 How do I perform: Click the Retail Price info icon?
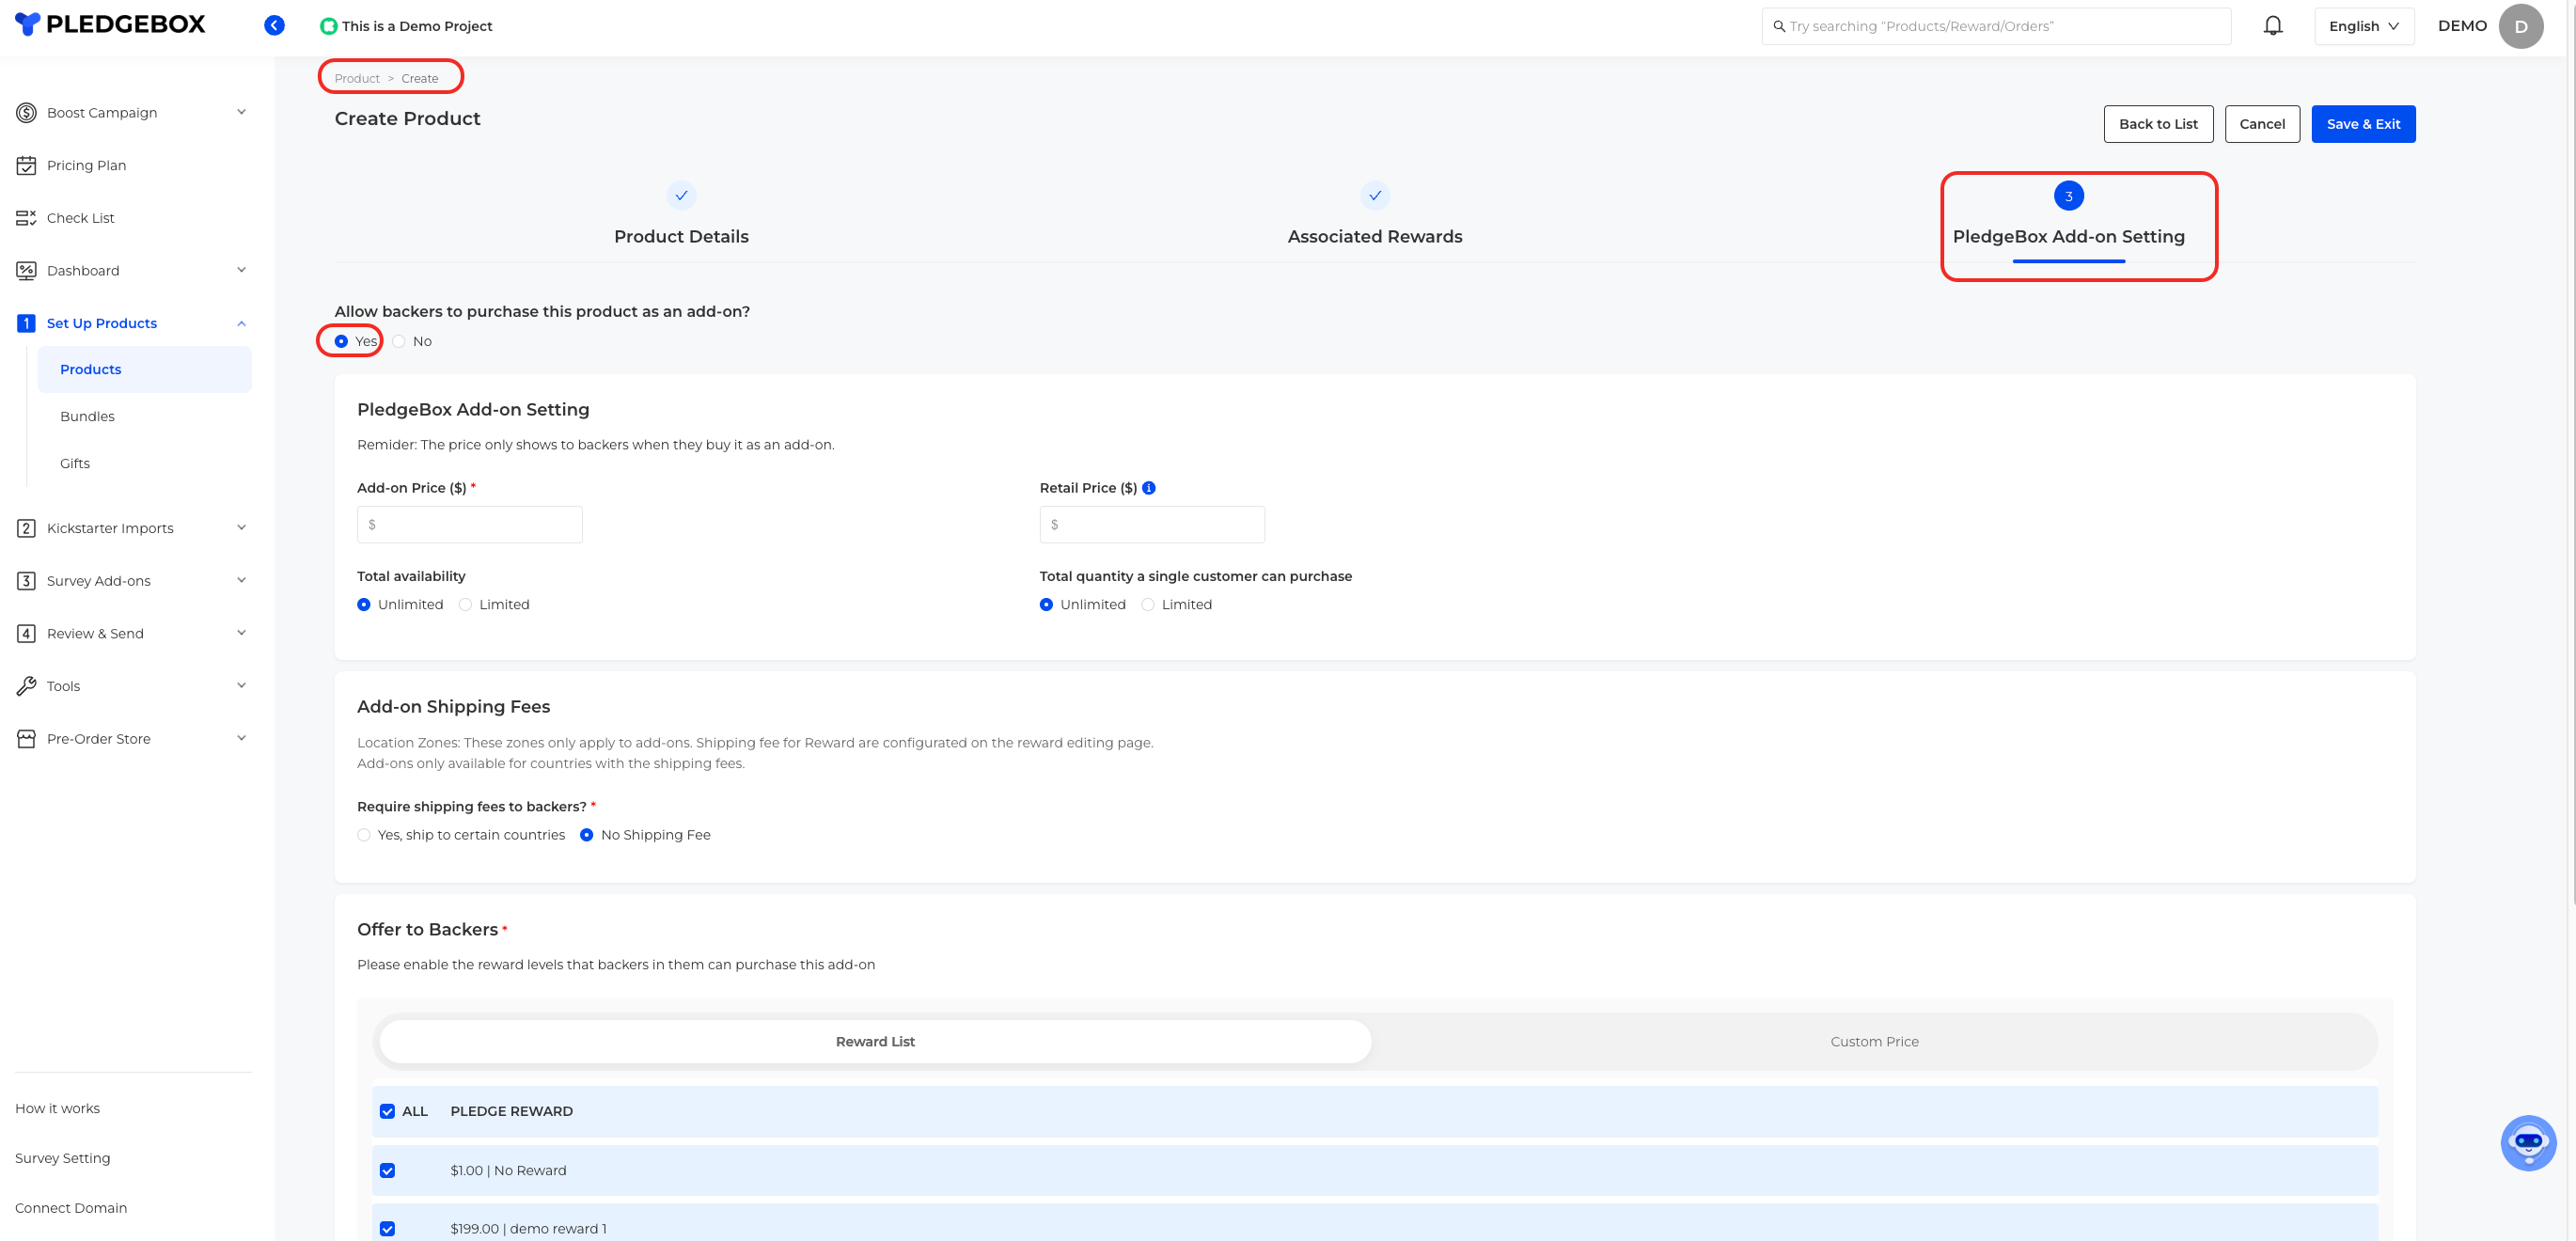(x=1149, y=488)
